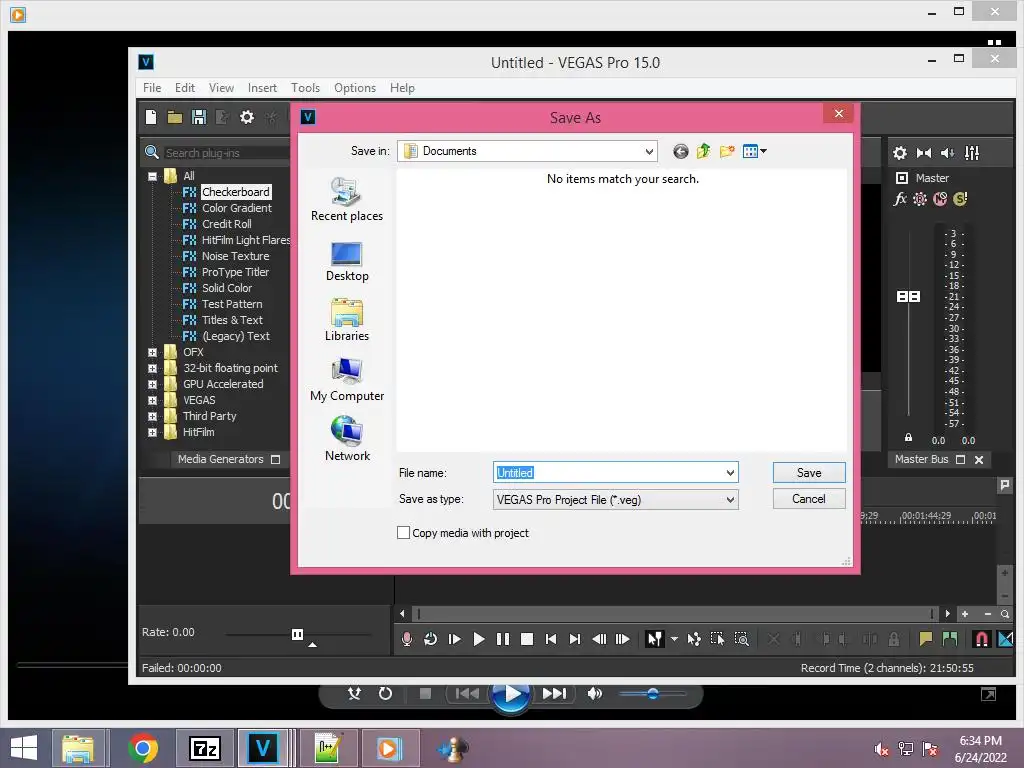1024x768 pixels.
Task: Click the Open folder icon in VEGAS toolbar
Action: click(x=174, y=118)
